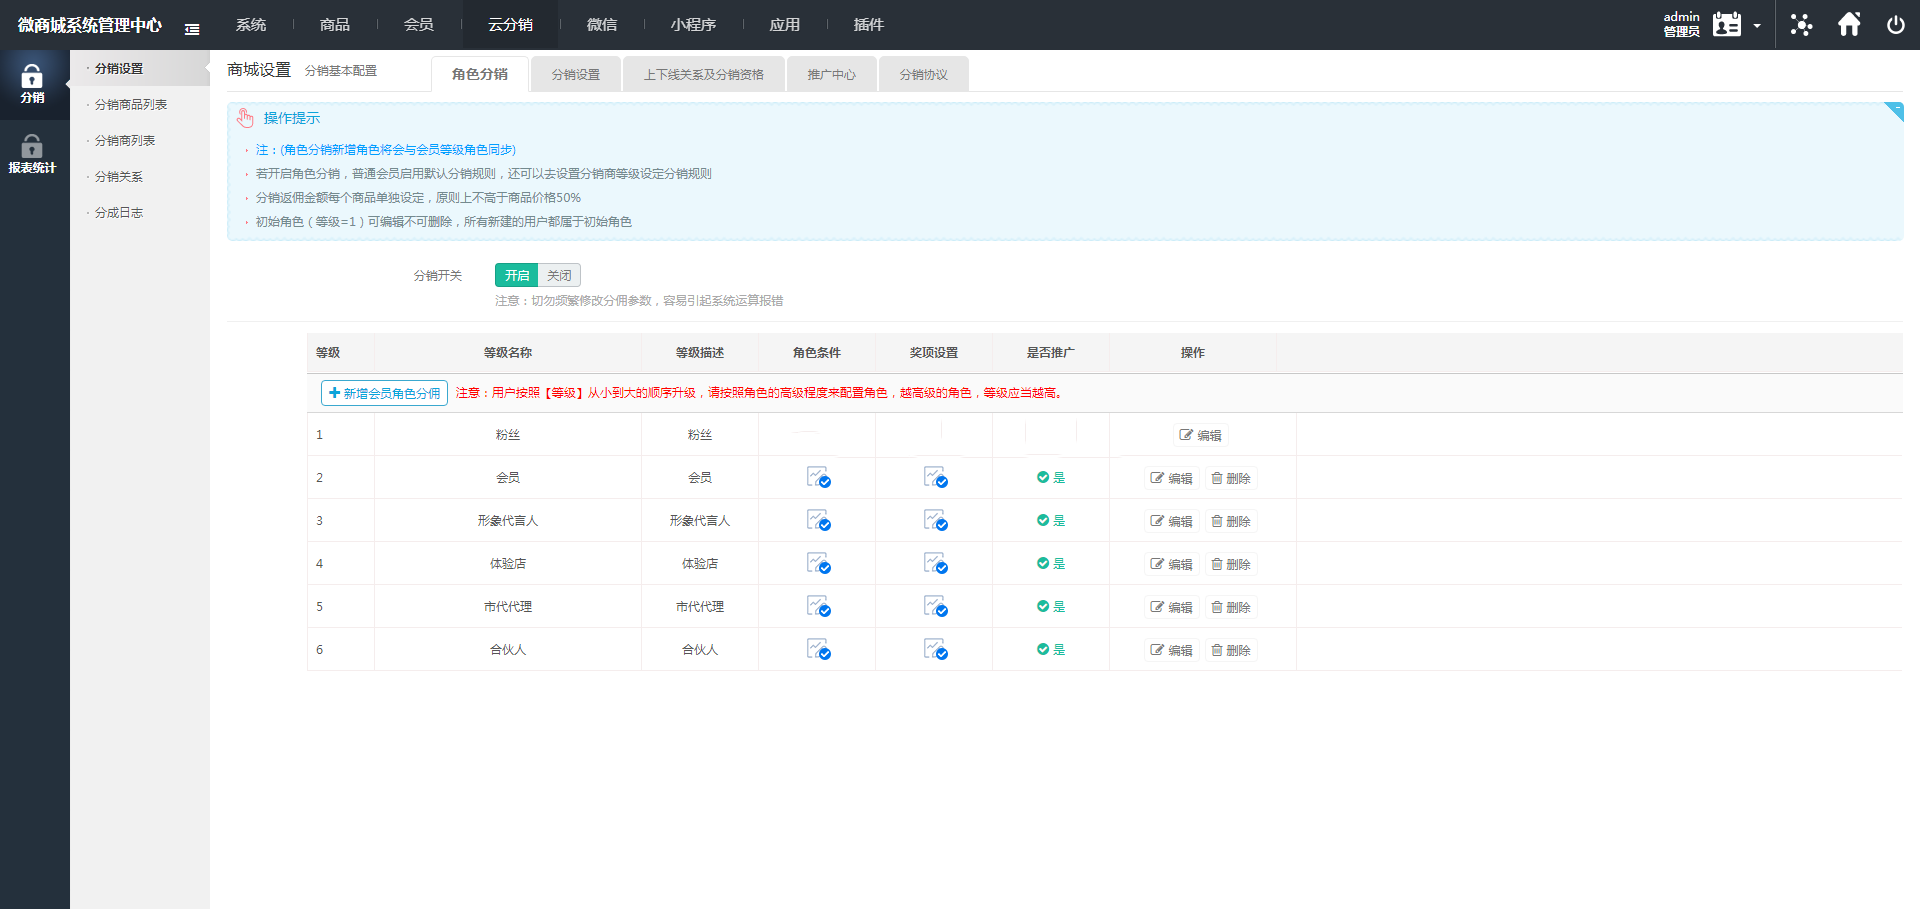
Task: Open the admin account dropdown arrow
Action: [x=1757, y=26]
